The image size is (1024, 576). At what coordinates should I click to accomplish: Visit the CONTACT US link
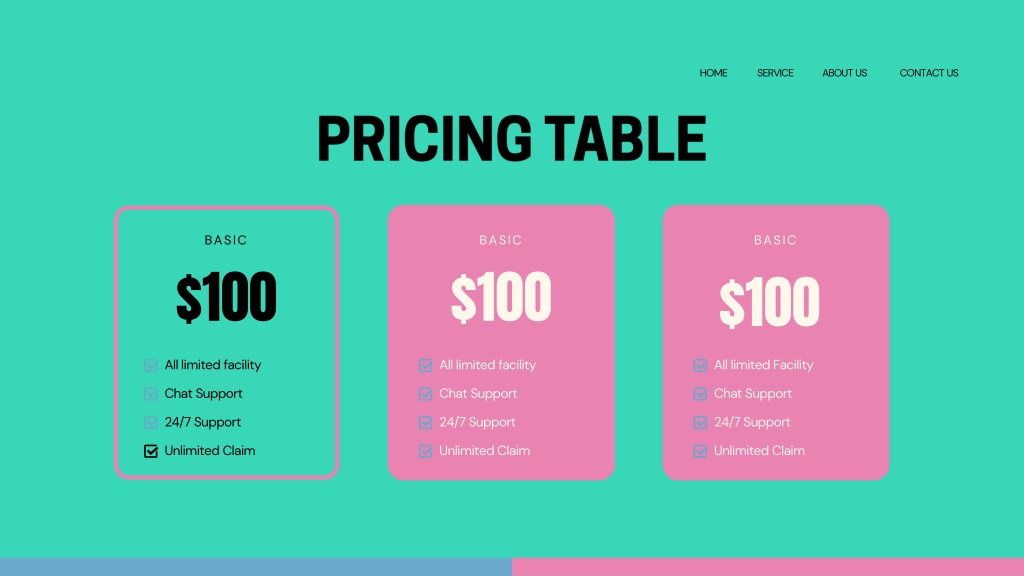pos(929,73)
